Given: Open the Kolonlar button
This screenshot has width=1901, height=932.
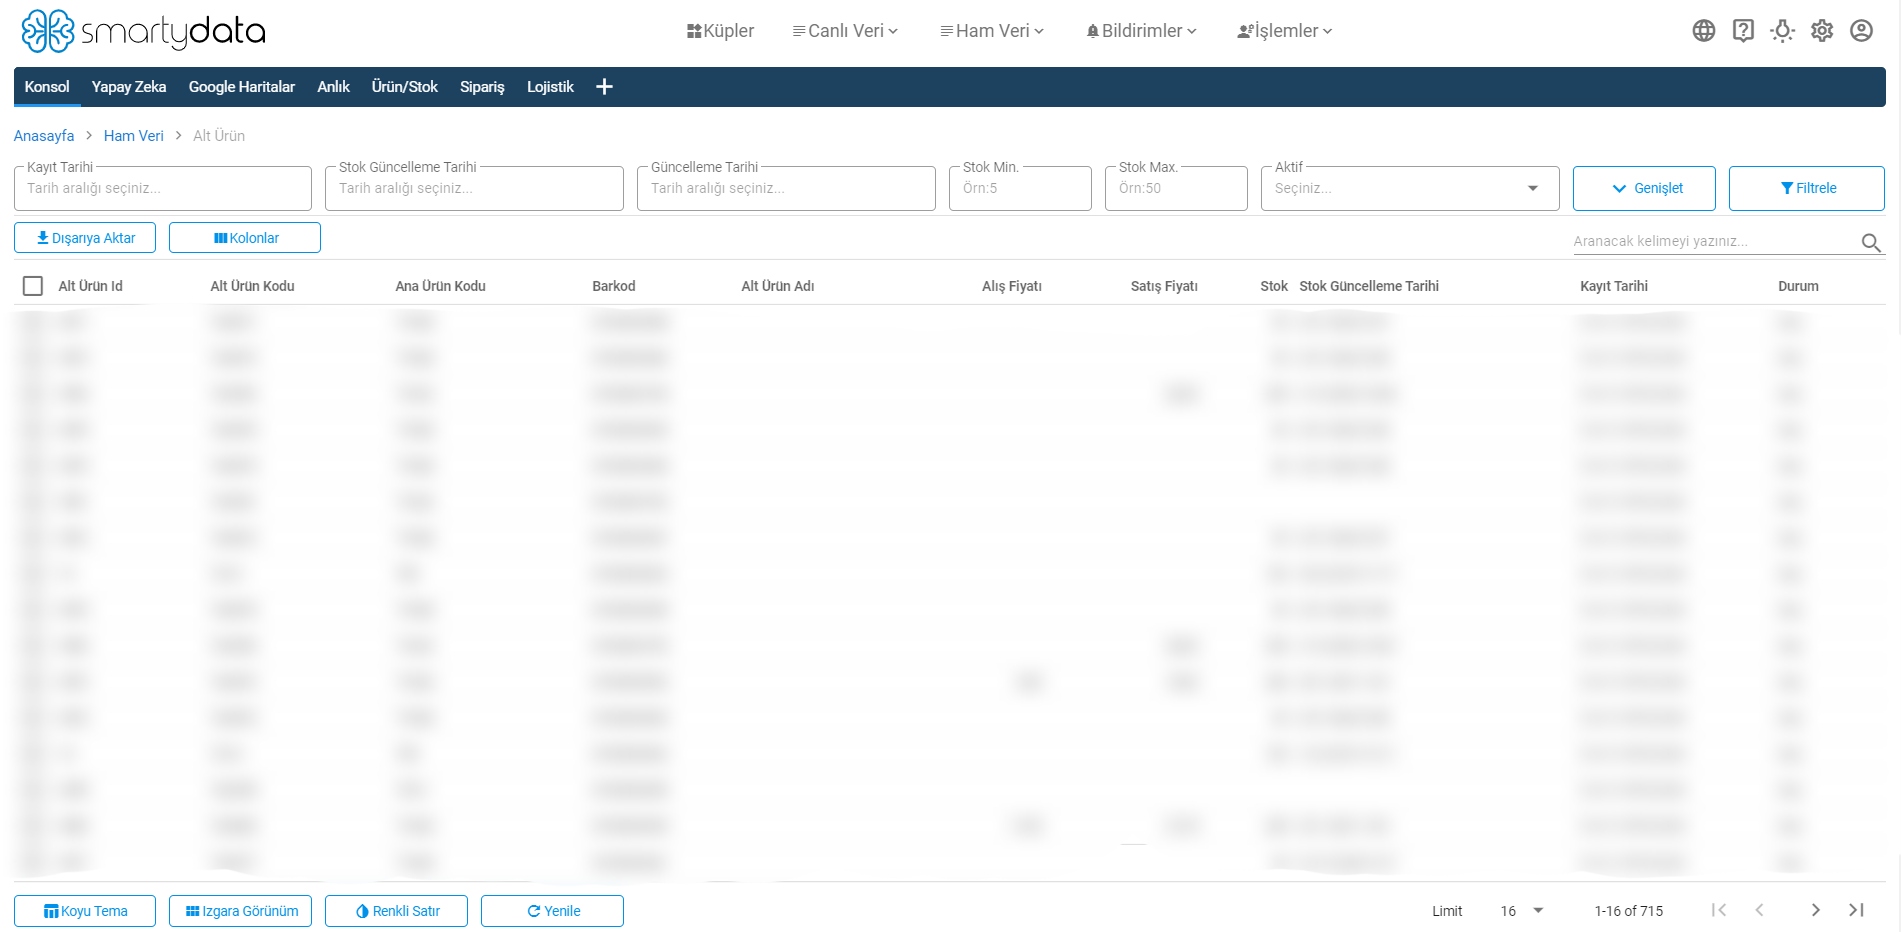Looking at the screenshot, I should [245, 238].
